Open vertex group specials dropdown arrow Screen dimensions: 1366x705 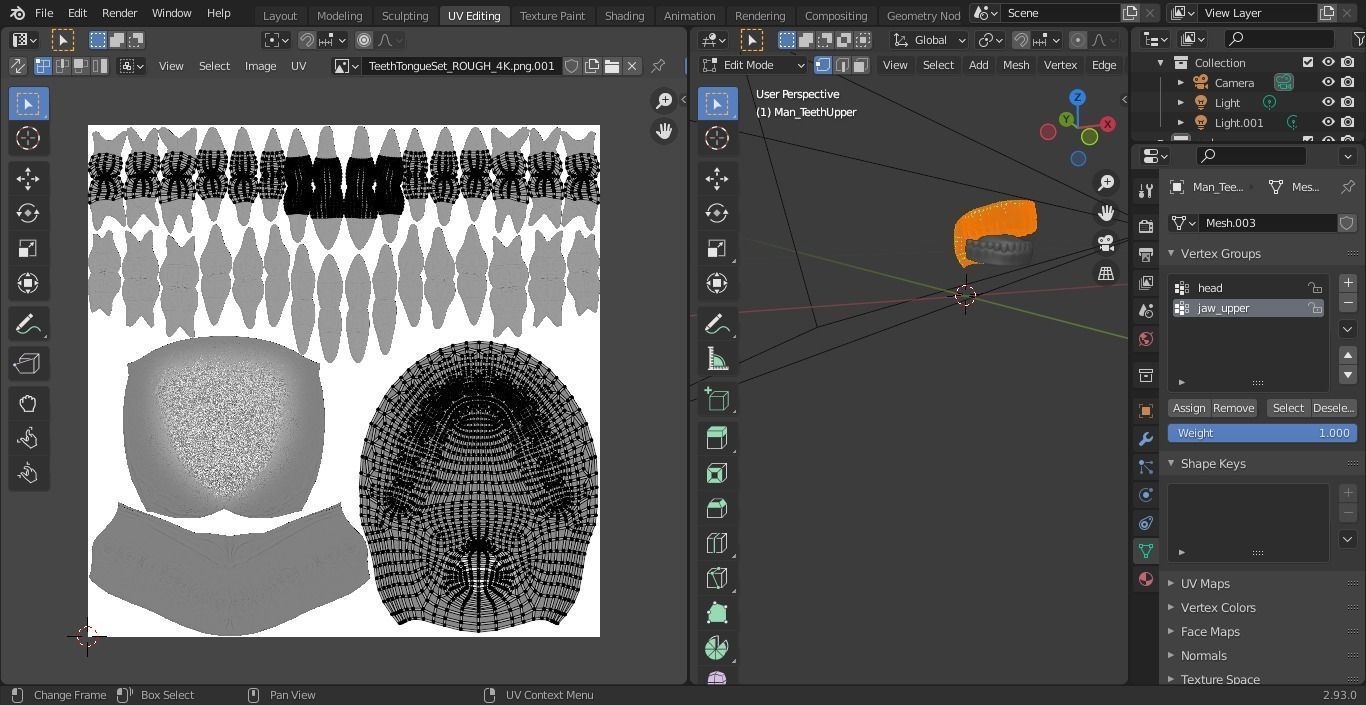pyautogui.click(x=1348, y=329)
